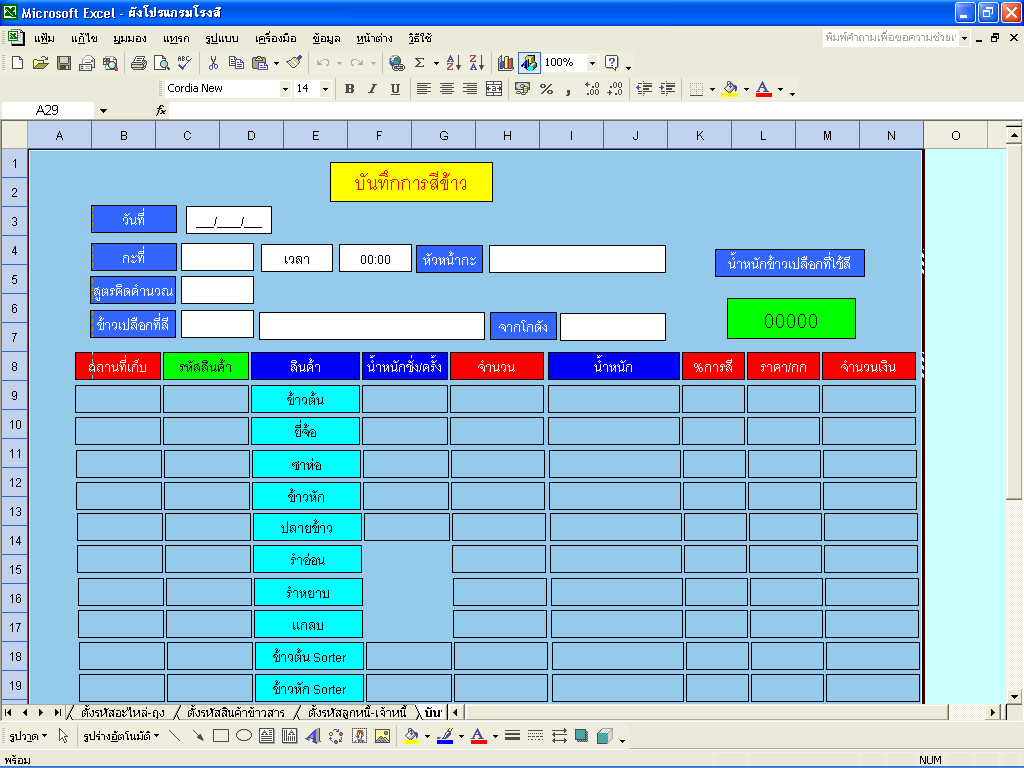1024x768 pixels.
Task: Click the Paste clipboard icon
Action: point(259,63)
